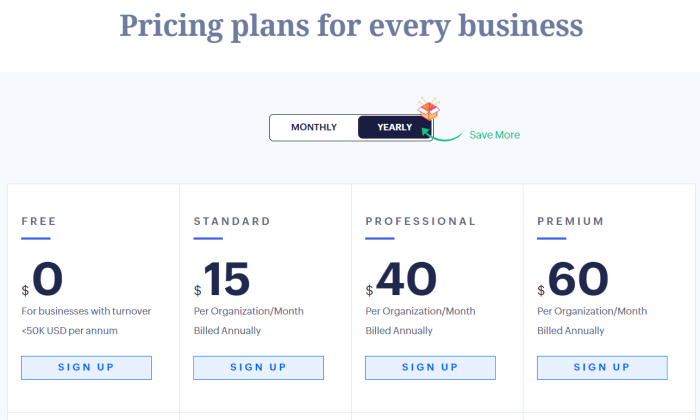This screenshot has height=420, width=700.
Task: Click the Professional plan heading
Action: coord(421,221)
